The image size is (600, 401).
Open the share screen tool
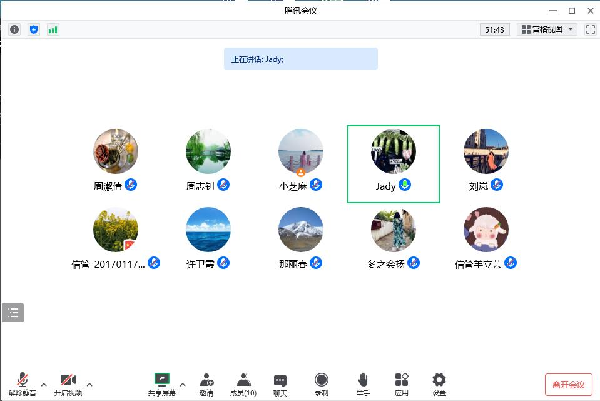(x=162, y=382)
